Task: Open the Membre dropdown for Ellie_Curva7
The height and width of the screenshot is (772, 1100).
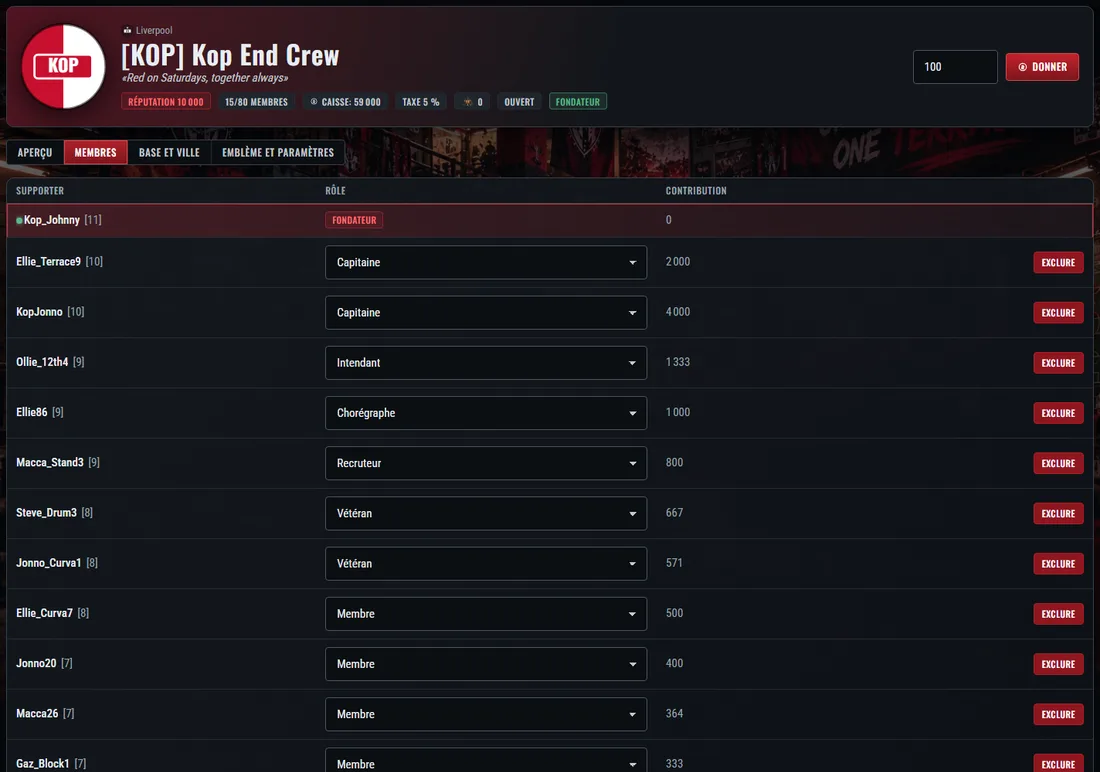Action: tap(485, 613)
